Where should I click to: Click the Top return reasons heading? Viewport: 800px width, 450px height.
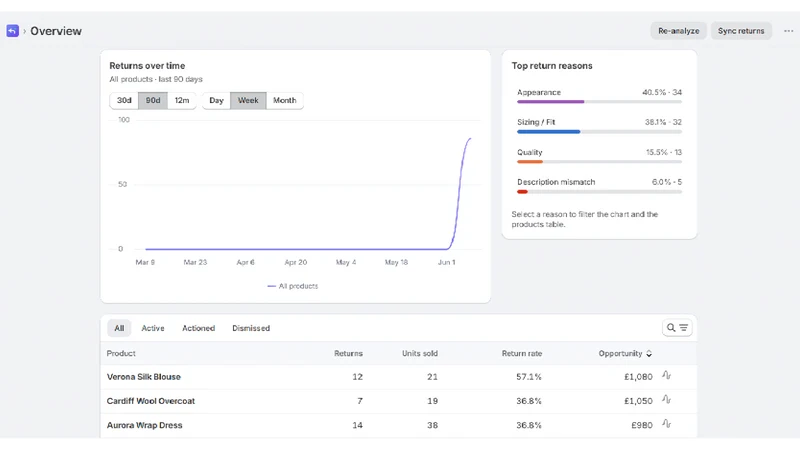552,66
